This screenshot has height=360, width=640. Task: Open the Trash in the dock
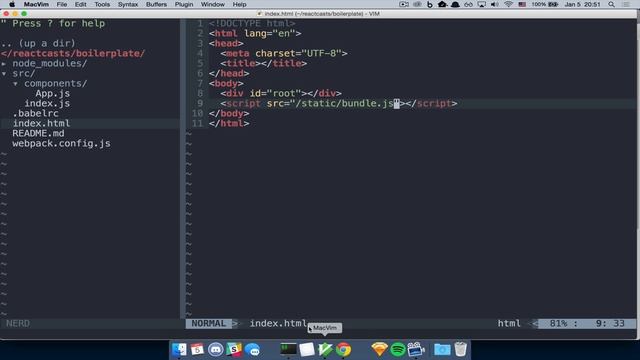tap(460, 350)
